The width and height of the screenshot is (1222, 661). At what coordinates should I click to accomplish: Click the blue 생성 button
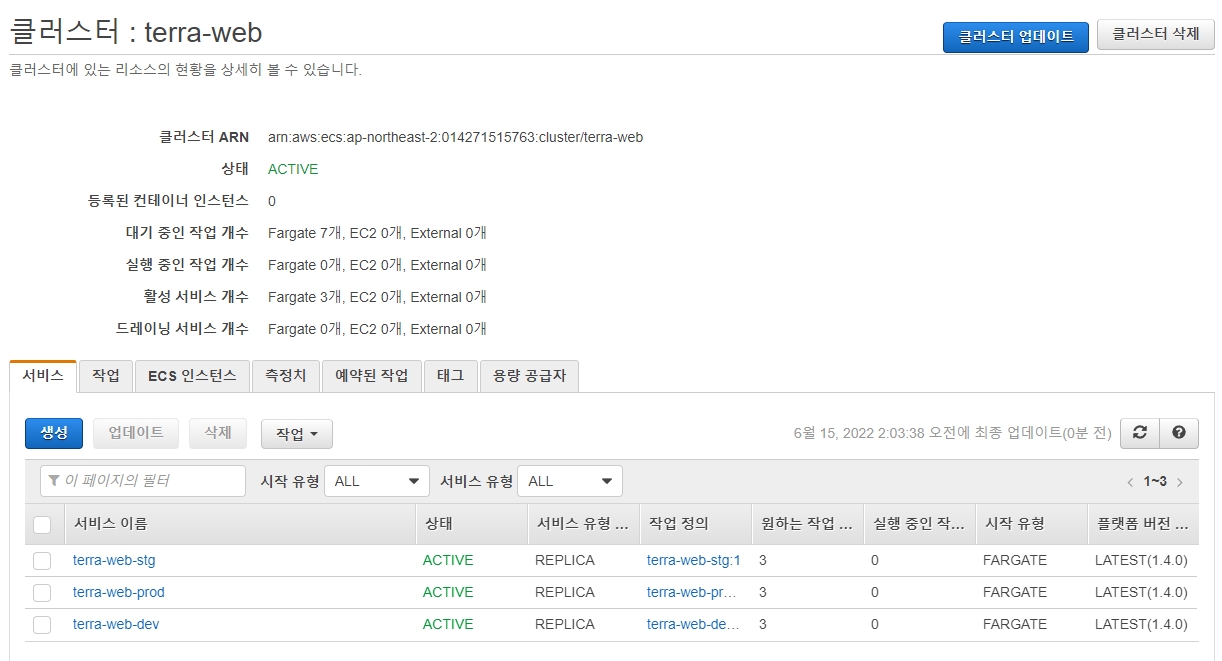pyautogui.click(x=54, y=433)
